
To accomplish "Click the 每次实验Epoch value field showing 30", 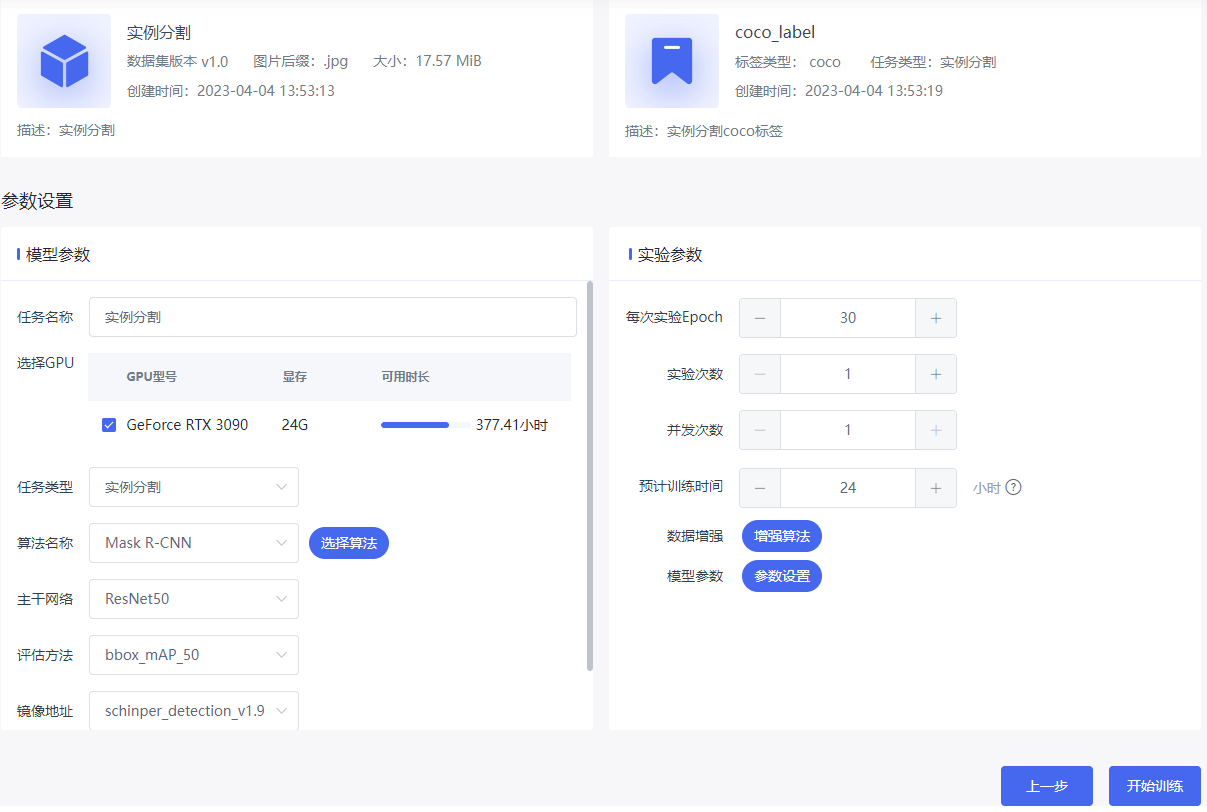I will [x=848, y=318].
